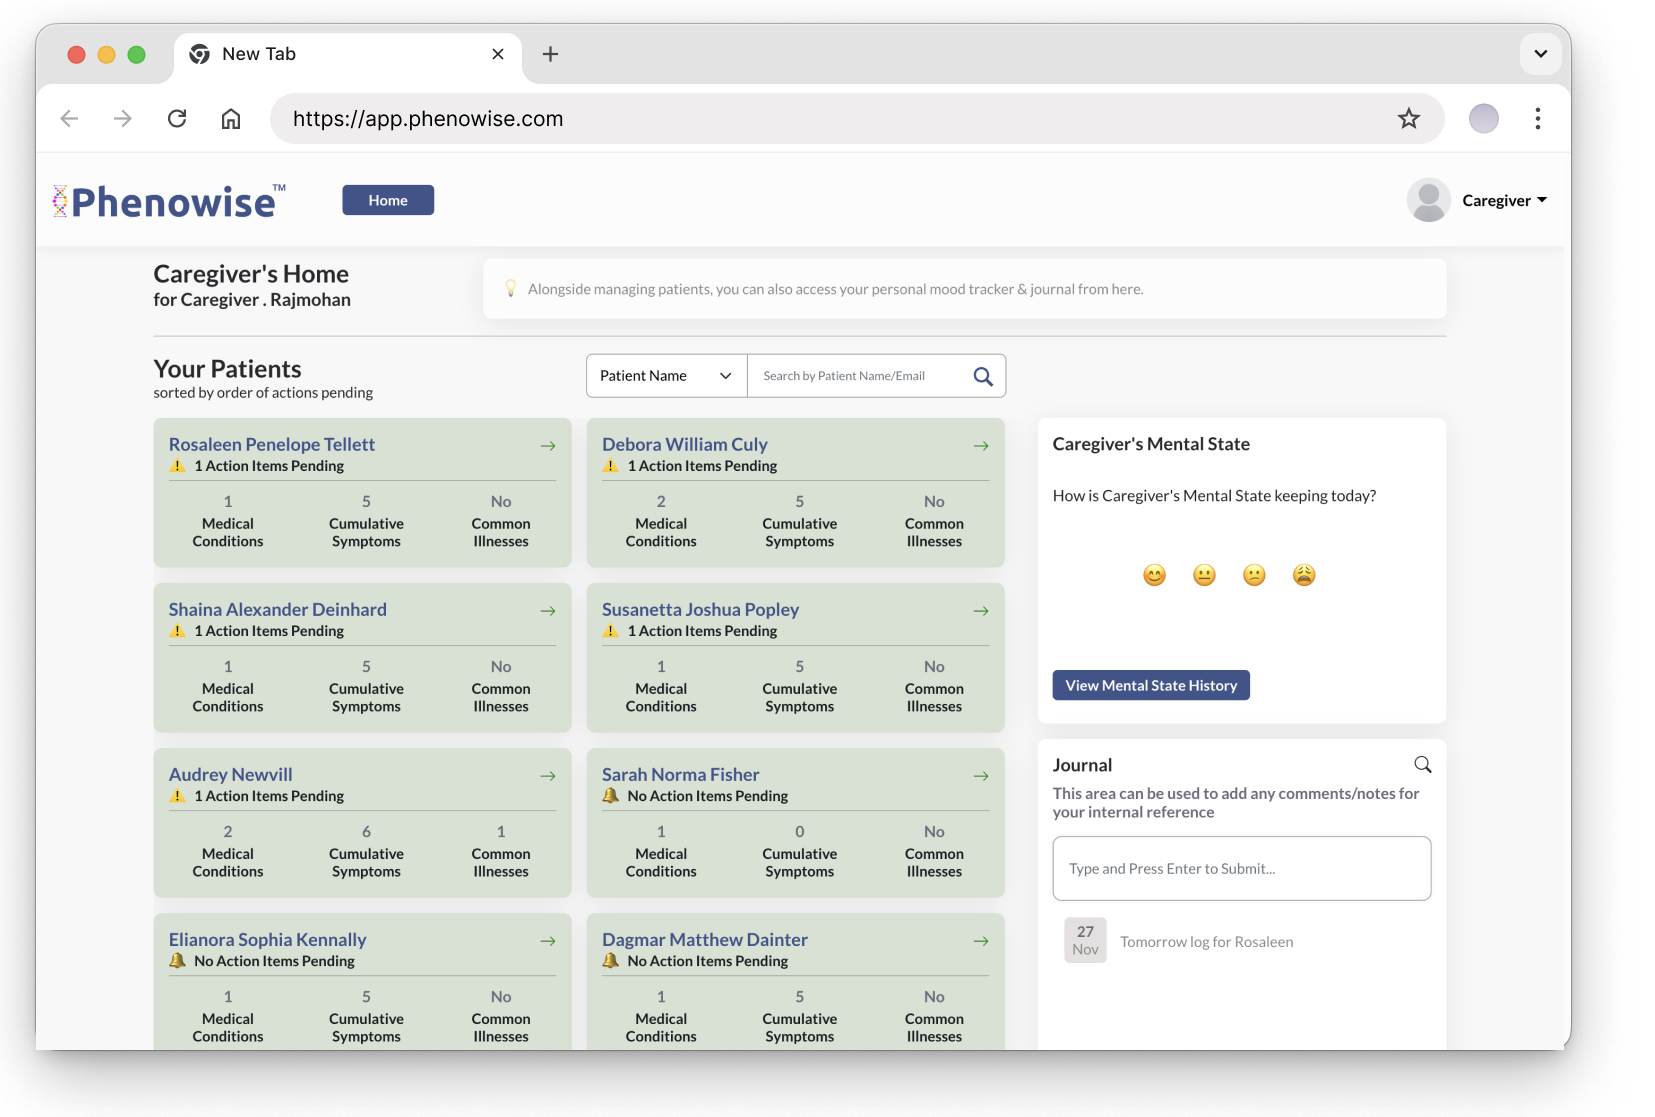
Task: Reload the page in browser
Action: pyautogui.click(x=177, y=119)
